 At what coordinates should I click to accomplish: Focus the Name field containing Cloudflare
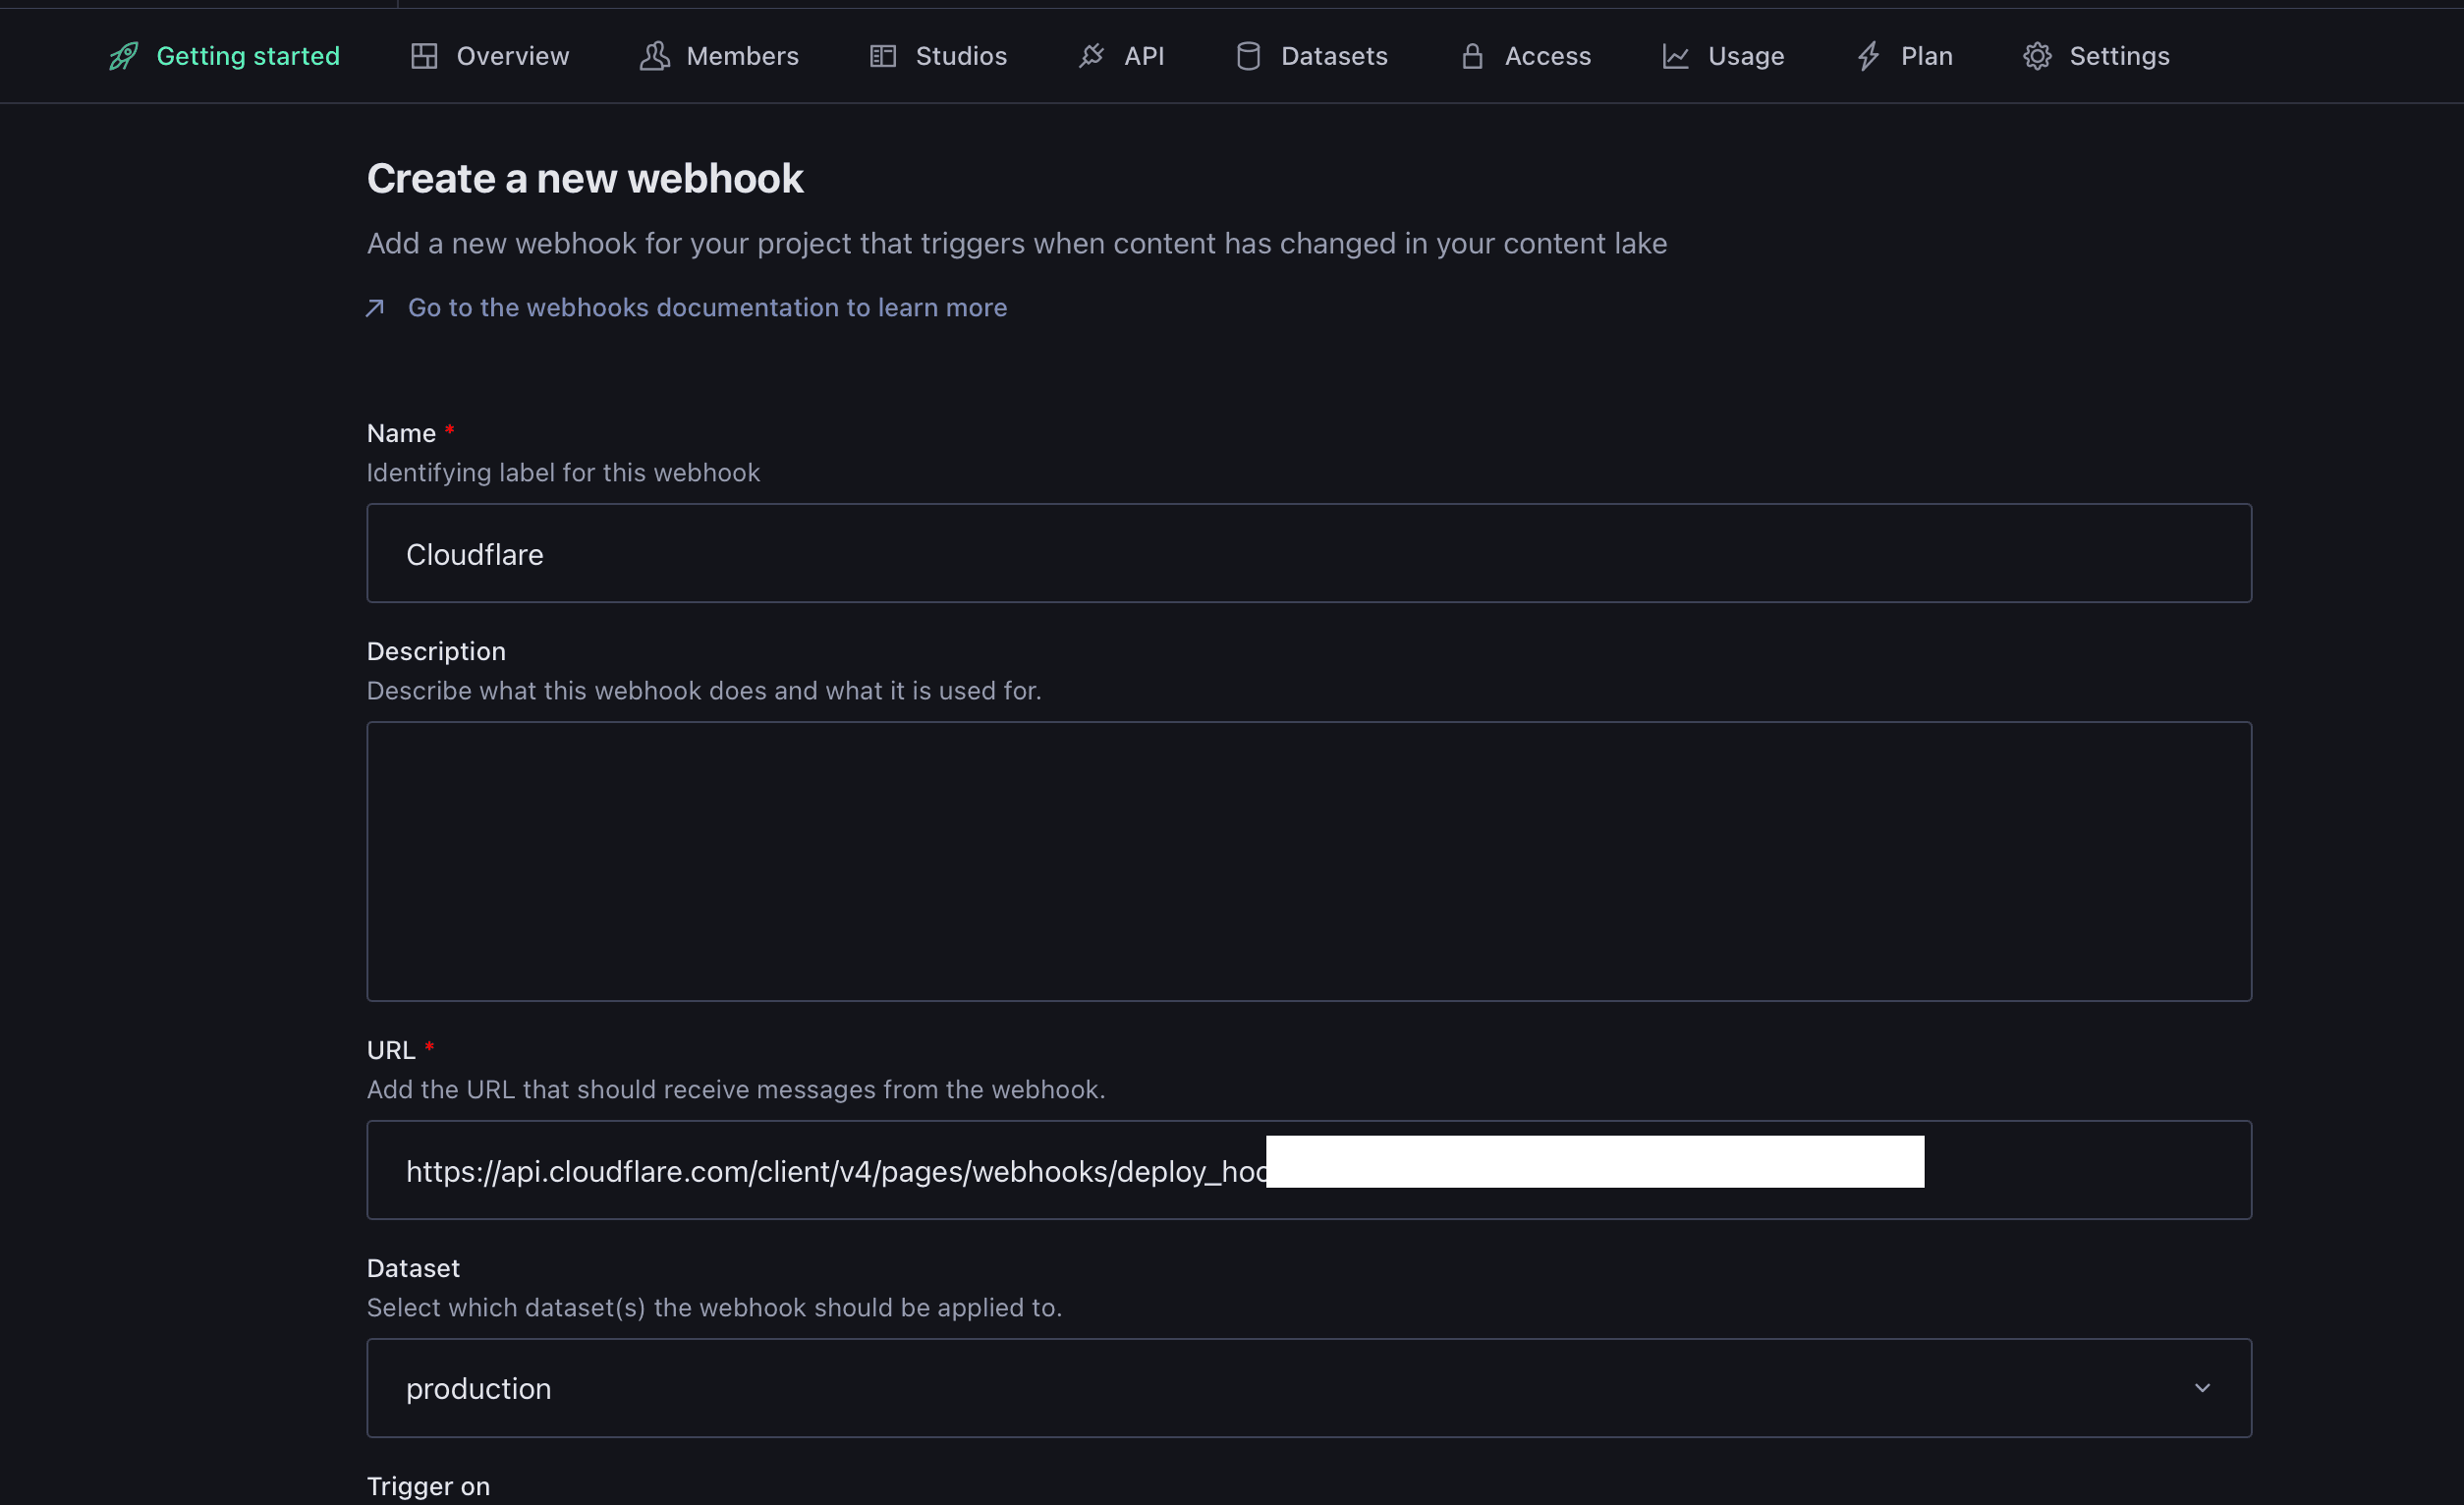pos(1308,553)
